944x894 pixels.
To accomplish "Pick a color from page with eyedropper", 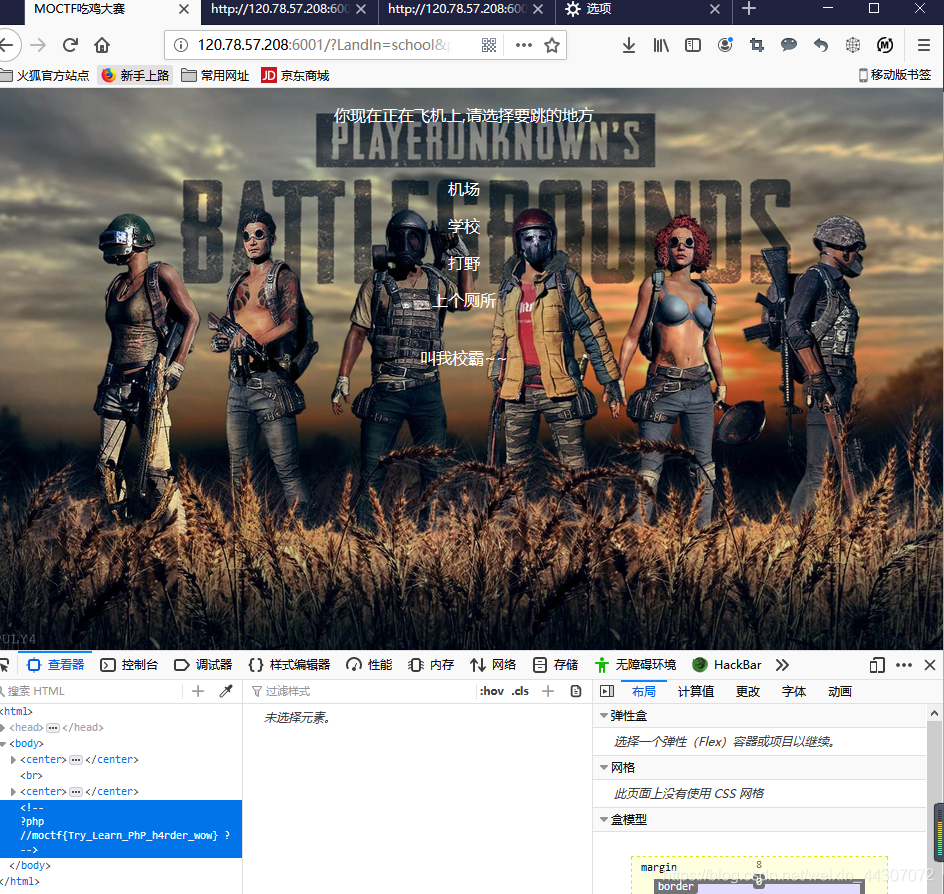I will pos(226,691).
